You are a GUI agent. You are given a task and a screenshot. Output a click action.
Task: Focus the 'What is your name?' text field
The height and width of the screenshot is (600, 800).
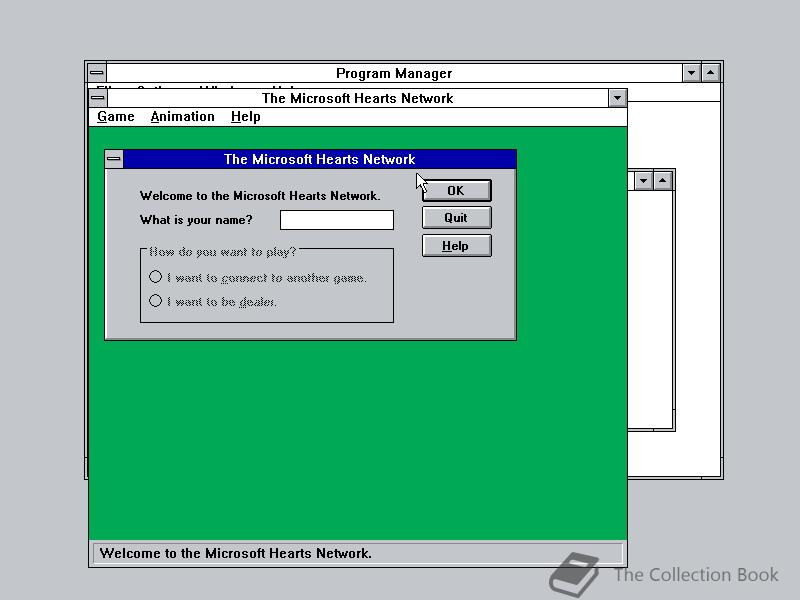tap(337, 220)
